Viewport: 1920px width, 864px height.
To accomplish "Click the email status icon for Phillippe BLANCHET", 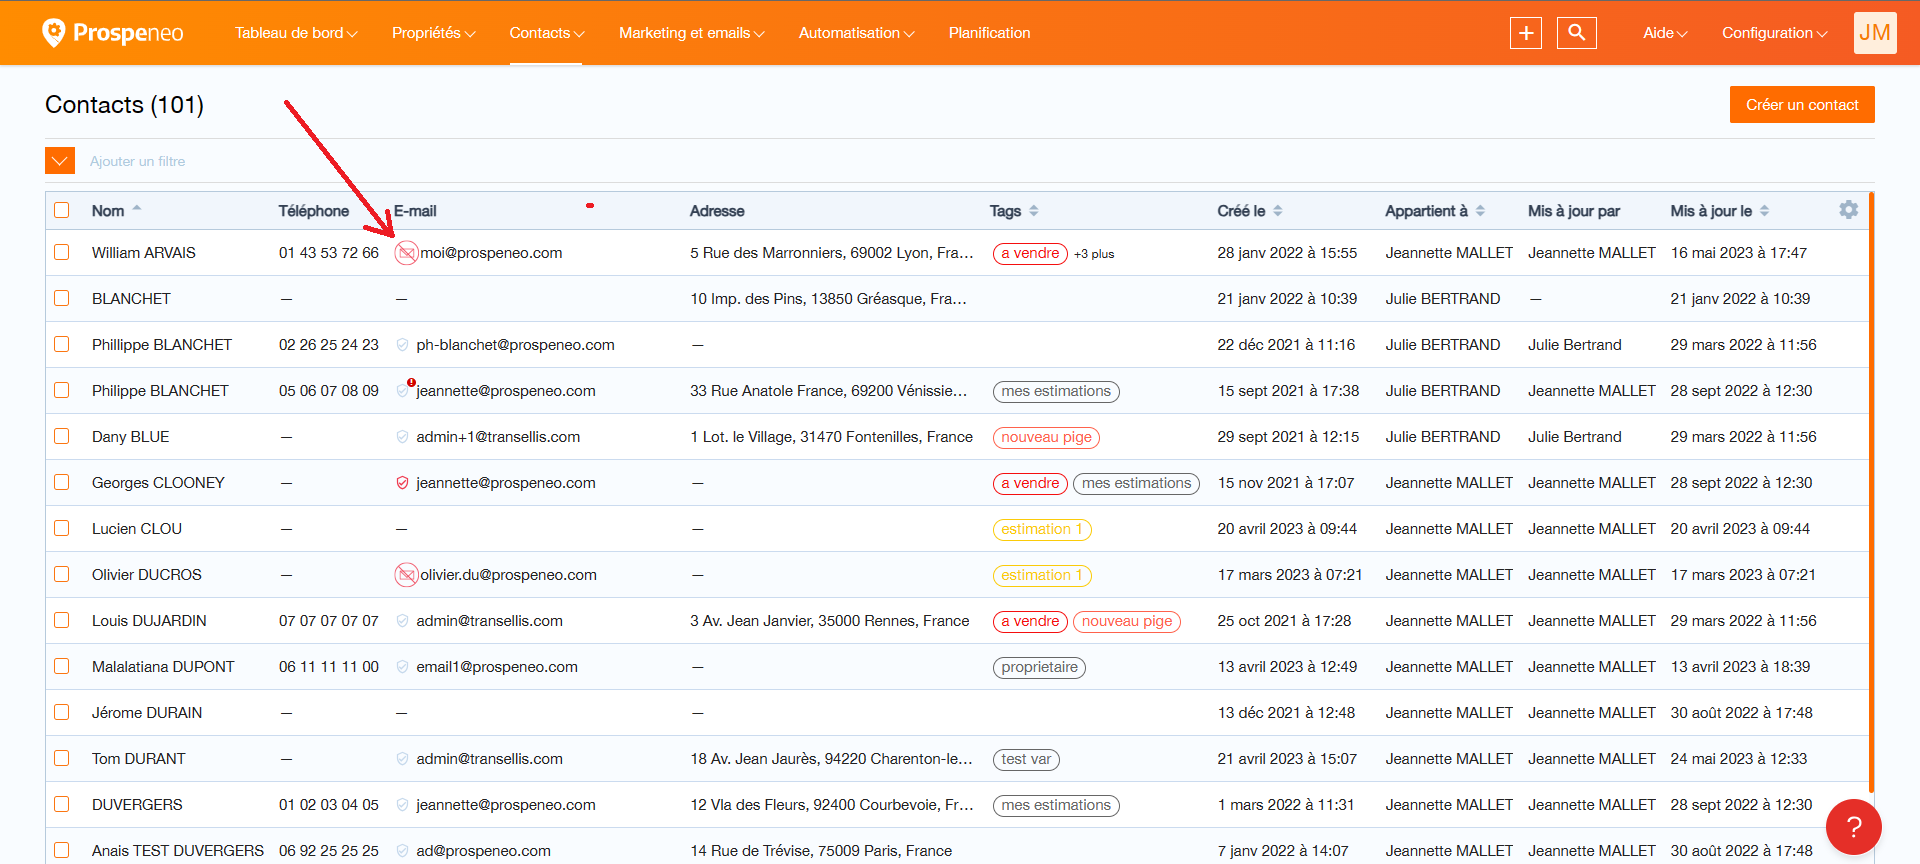I will click(x=402, y=345).
